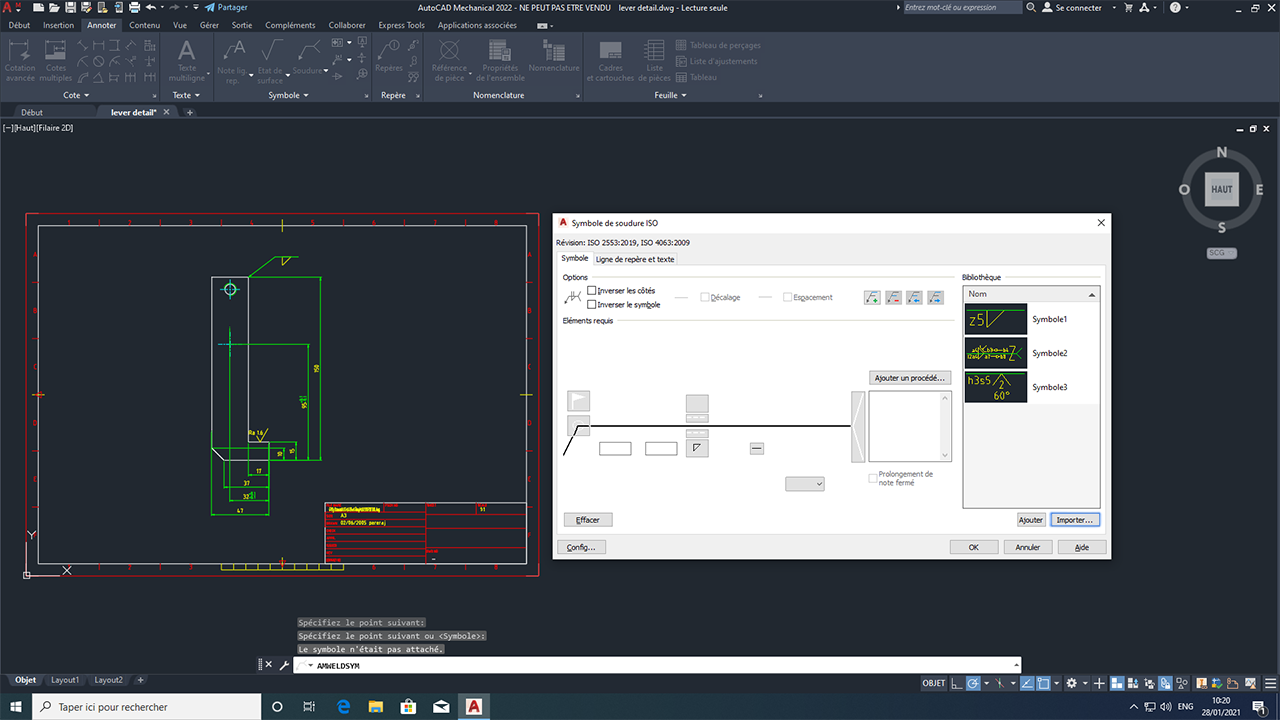Select the Cotation avancée tool
The height and width of the screenshot is (720, 1280).
pyautogui.click(x=20, y=60)
